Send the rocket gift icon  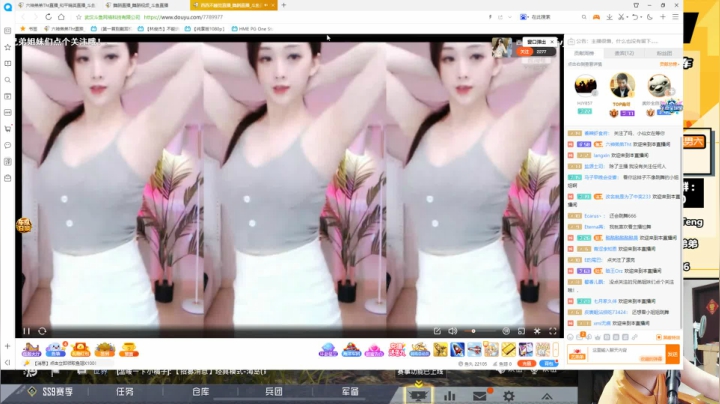457,350
